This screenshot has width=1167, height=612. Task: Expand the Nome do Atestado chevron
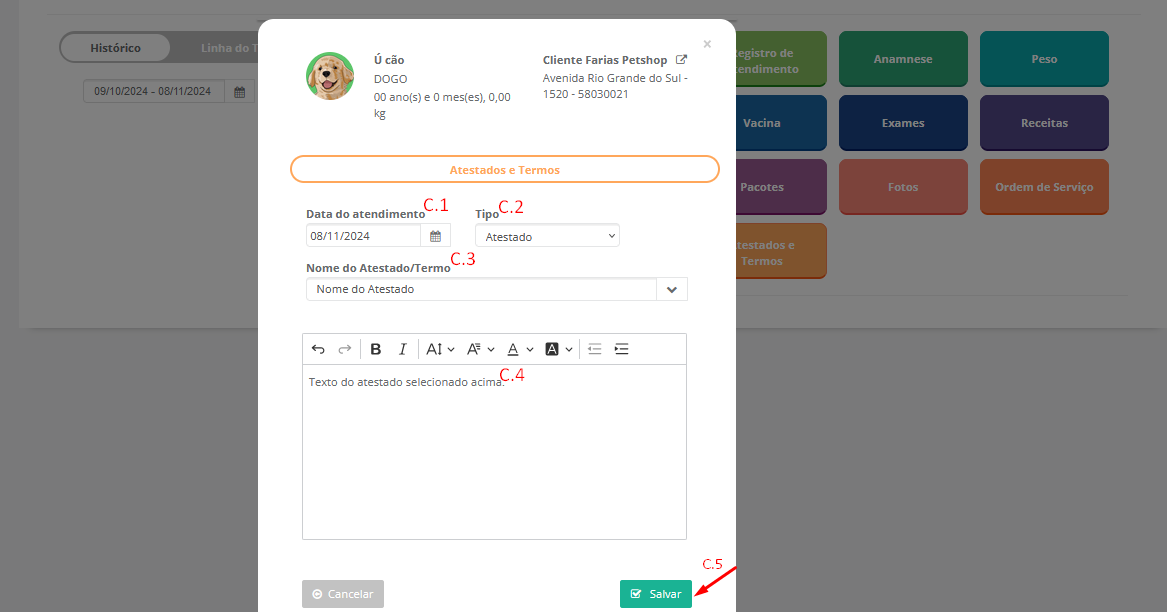pyautogui.click(x=671, y=289)
